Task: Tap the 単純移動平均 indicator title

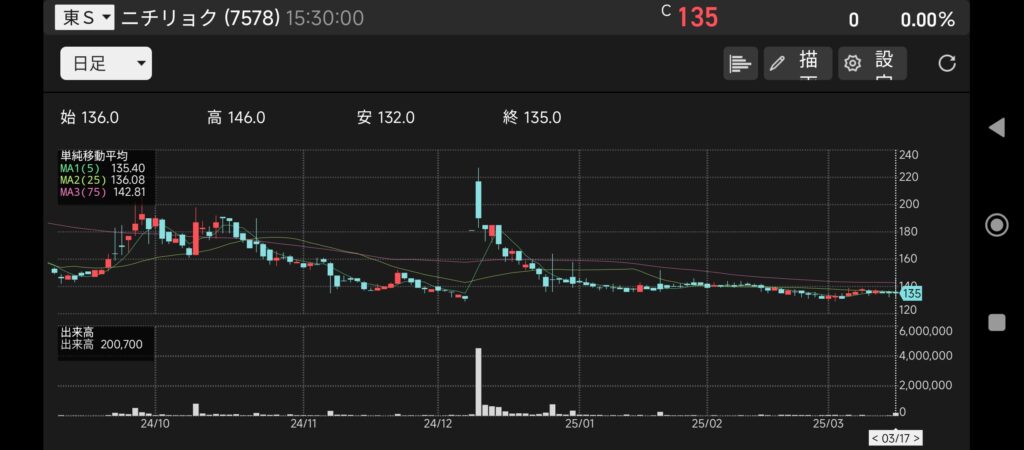Action: 94,156
